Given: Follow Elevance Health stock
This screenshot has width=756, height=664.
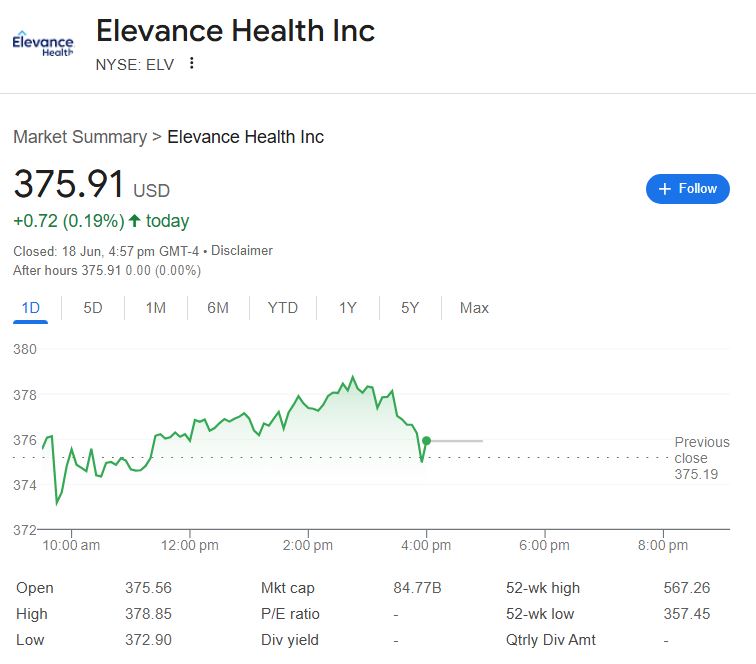Looking at the screenshot, I should tap(688, 189).
